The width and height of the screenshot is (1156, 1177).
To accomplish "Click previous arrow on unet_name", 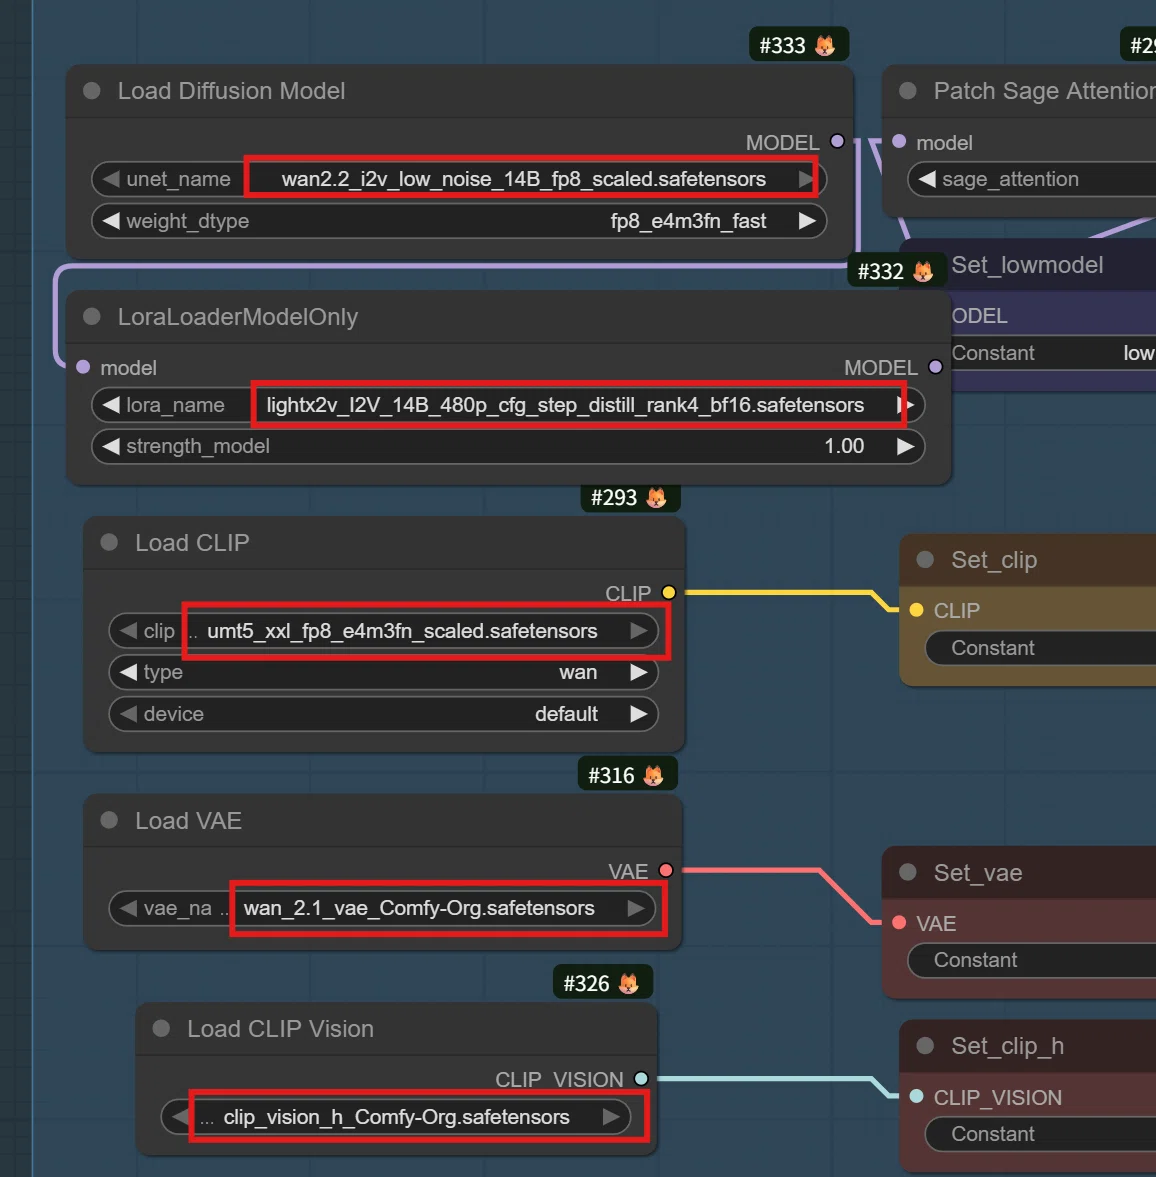I will [110, 179].
